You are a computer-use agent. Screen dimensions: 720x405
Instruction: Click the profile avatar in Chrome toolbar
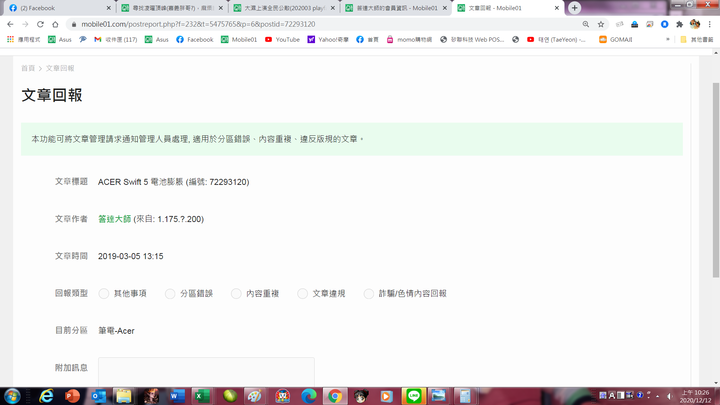pos(695,24)
